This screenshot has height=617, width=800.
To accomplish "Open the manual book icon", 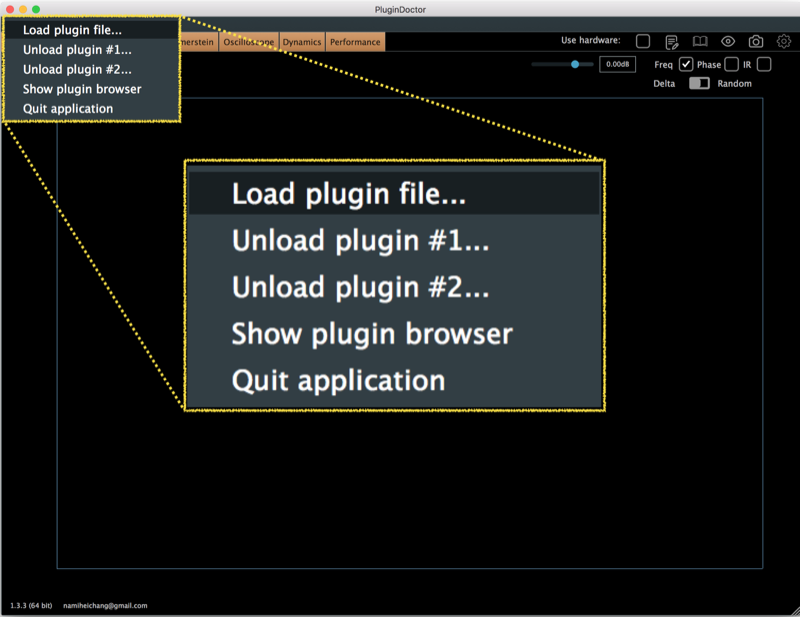I will pos(700,41).
